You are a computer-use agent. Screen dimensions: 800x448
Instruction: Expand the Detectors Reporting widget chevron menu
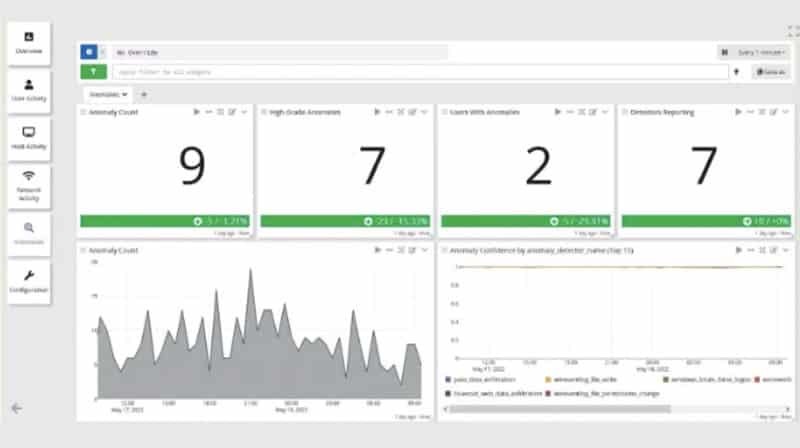click(786, 112)
